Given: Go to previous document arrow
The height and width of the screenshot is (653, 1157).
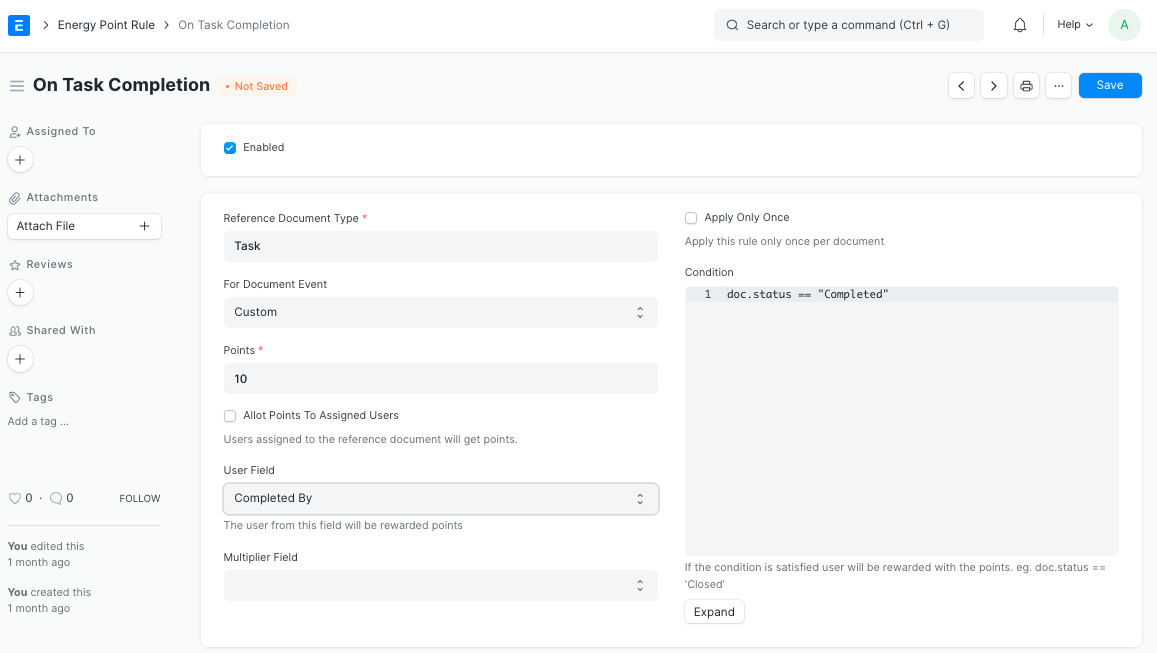Looking at the screenshot, I should pos(961,86).
